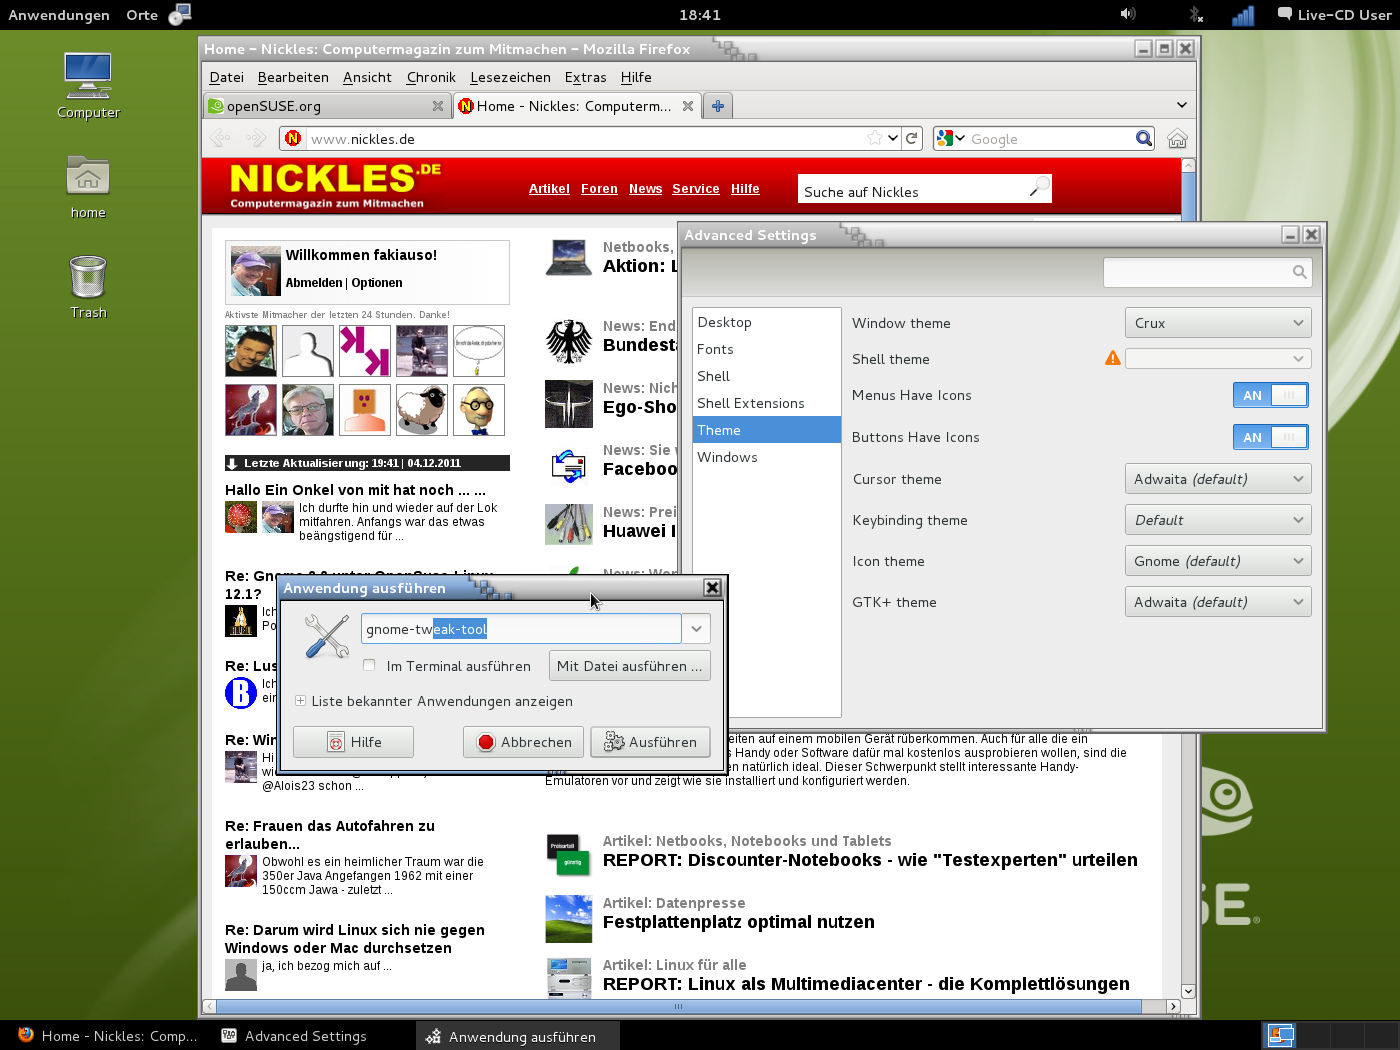Click the Nickles site search magnifier icon

(x=1039, y=186)
